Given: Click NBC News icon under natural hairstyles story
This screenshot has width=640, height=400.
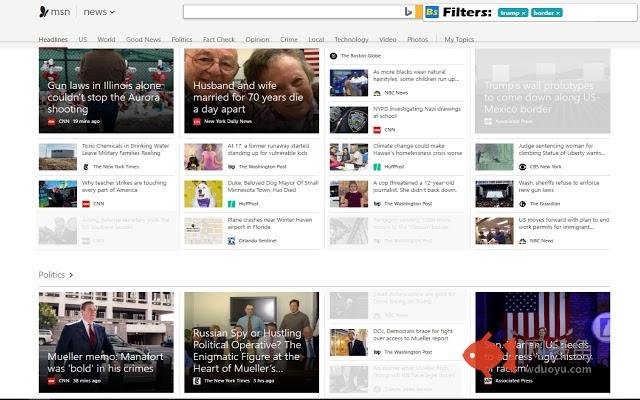Looking at the screenshot, I should tap(377, 93).
